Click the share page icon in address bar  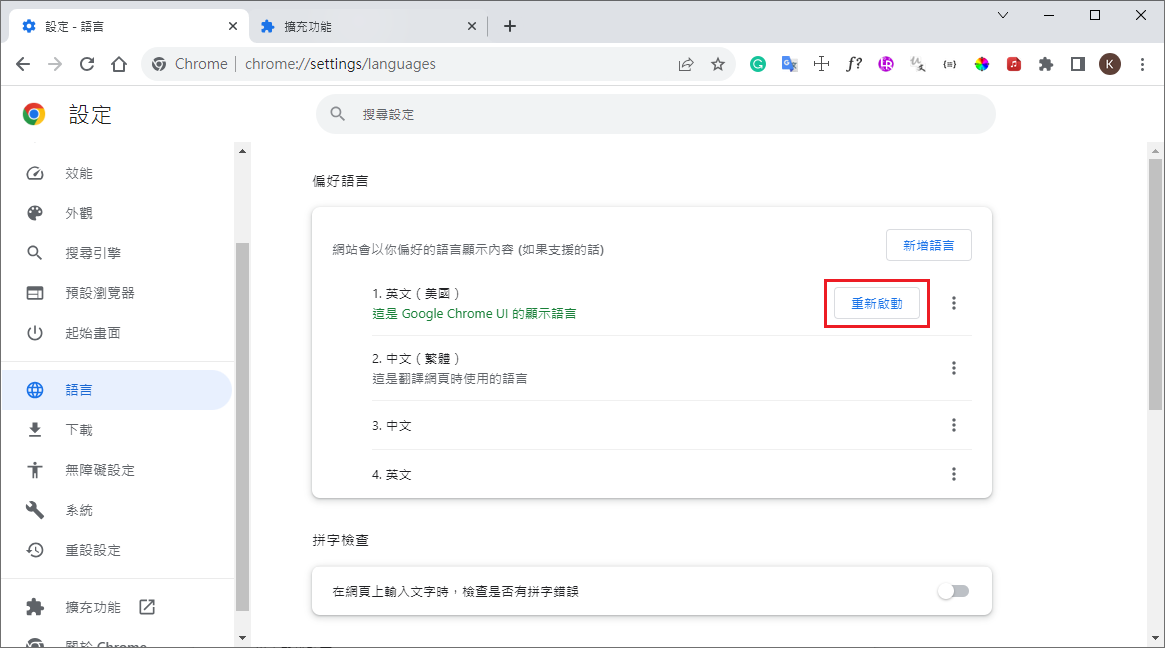(686, 64)
